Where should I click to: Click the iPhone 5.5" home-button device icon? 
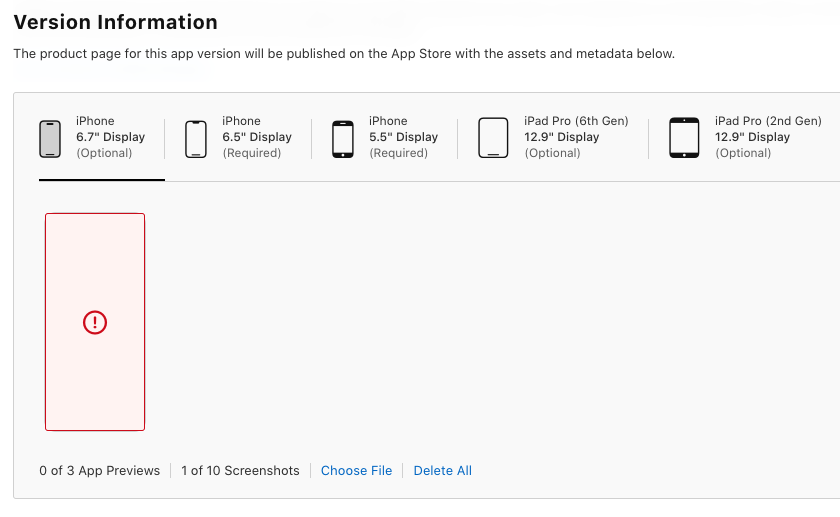[343, 138]
